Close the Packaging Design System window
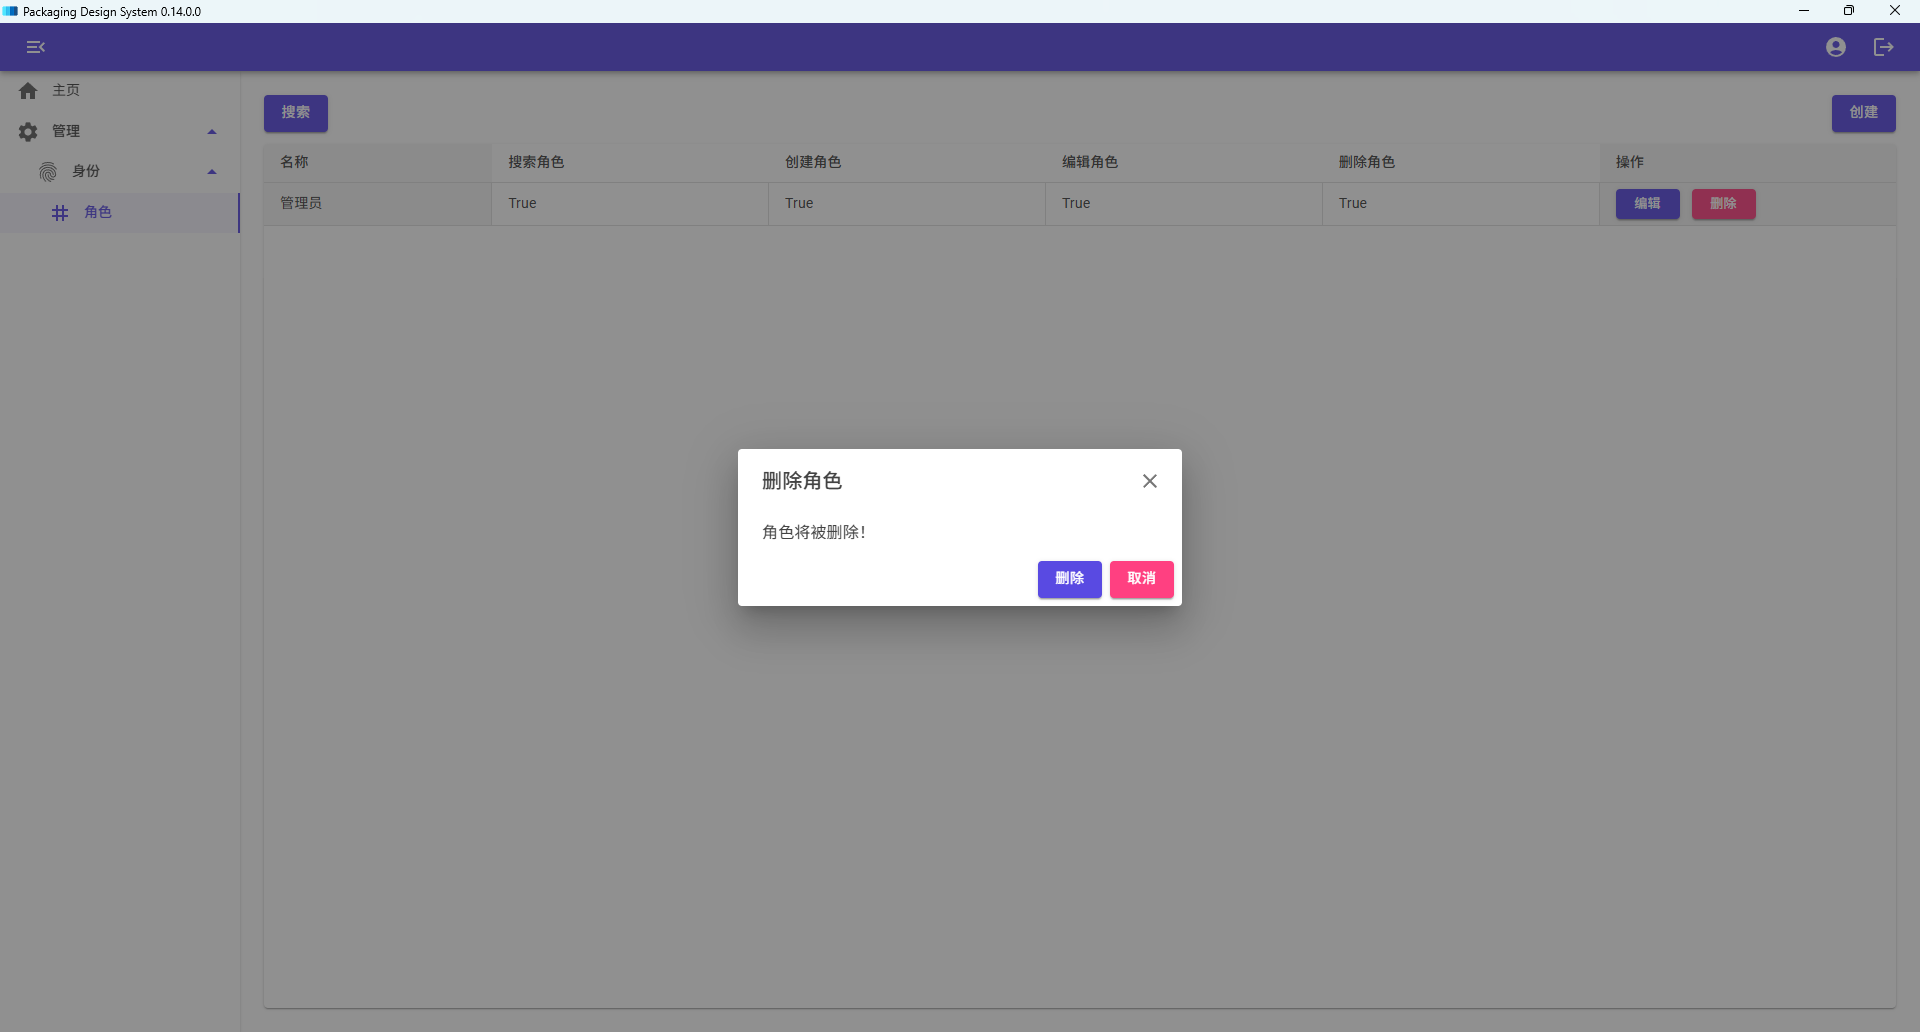This screenshot has height=1032, width=1920. click(1895, 11)
